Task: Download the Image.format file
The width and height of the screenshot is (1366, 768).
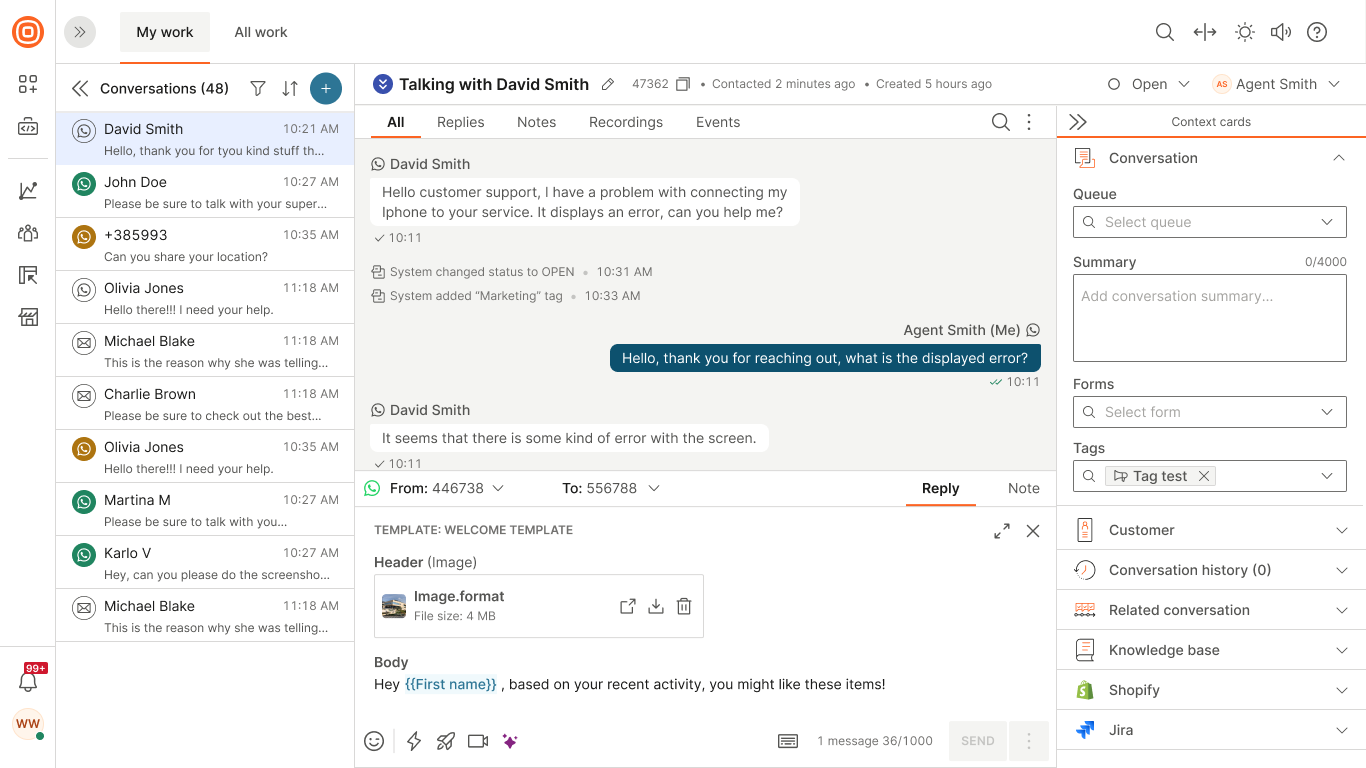Action: 656,606
